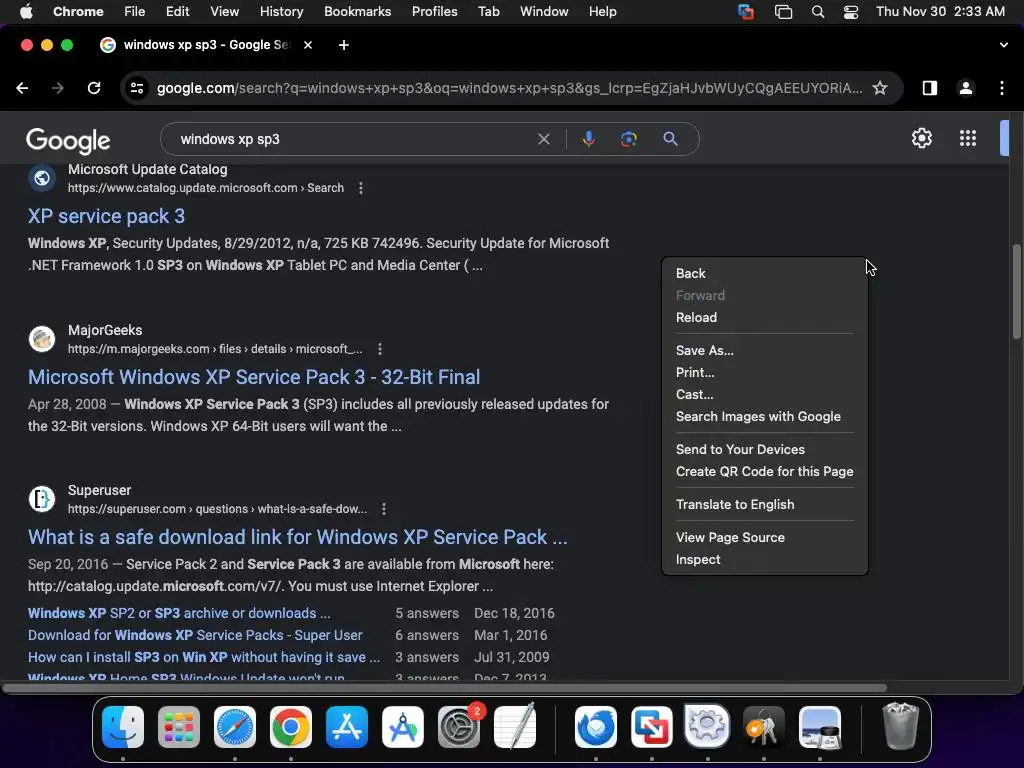The height and width of the screenshot is (768, 1024).
Task: Reload the page with the toolbar icon
Action: tap(94, 88)
